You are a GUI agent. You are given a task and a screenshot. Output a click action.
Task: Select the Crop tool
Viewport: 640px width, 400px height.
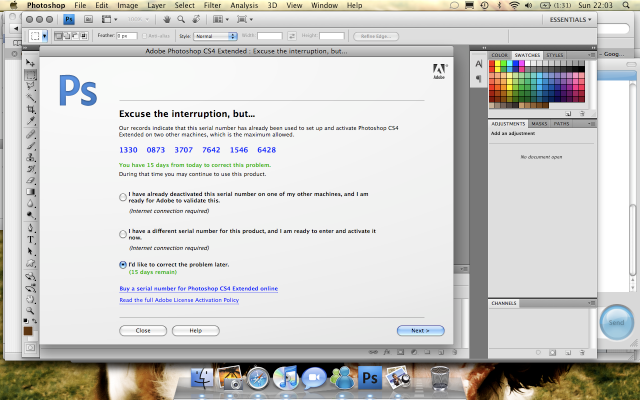pos(30,109)
